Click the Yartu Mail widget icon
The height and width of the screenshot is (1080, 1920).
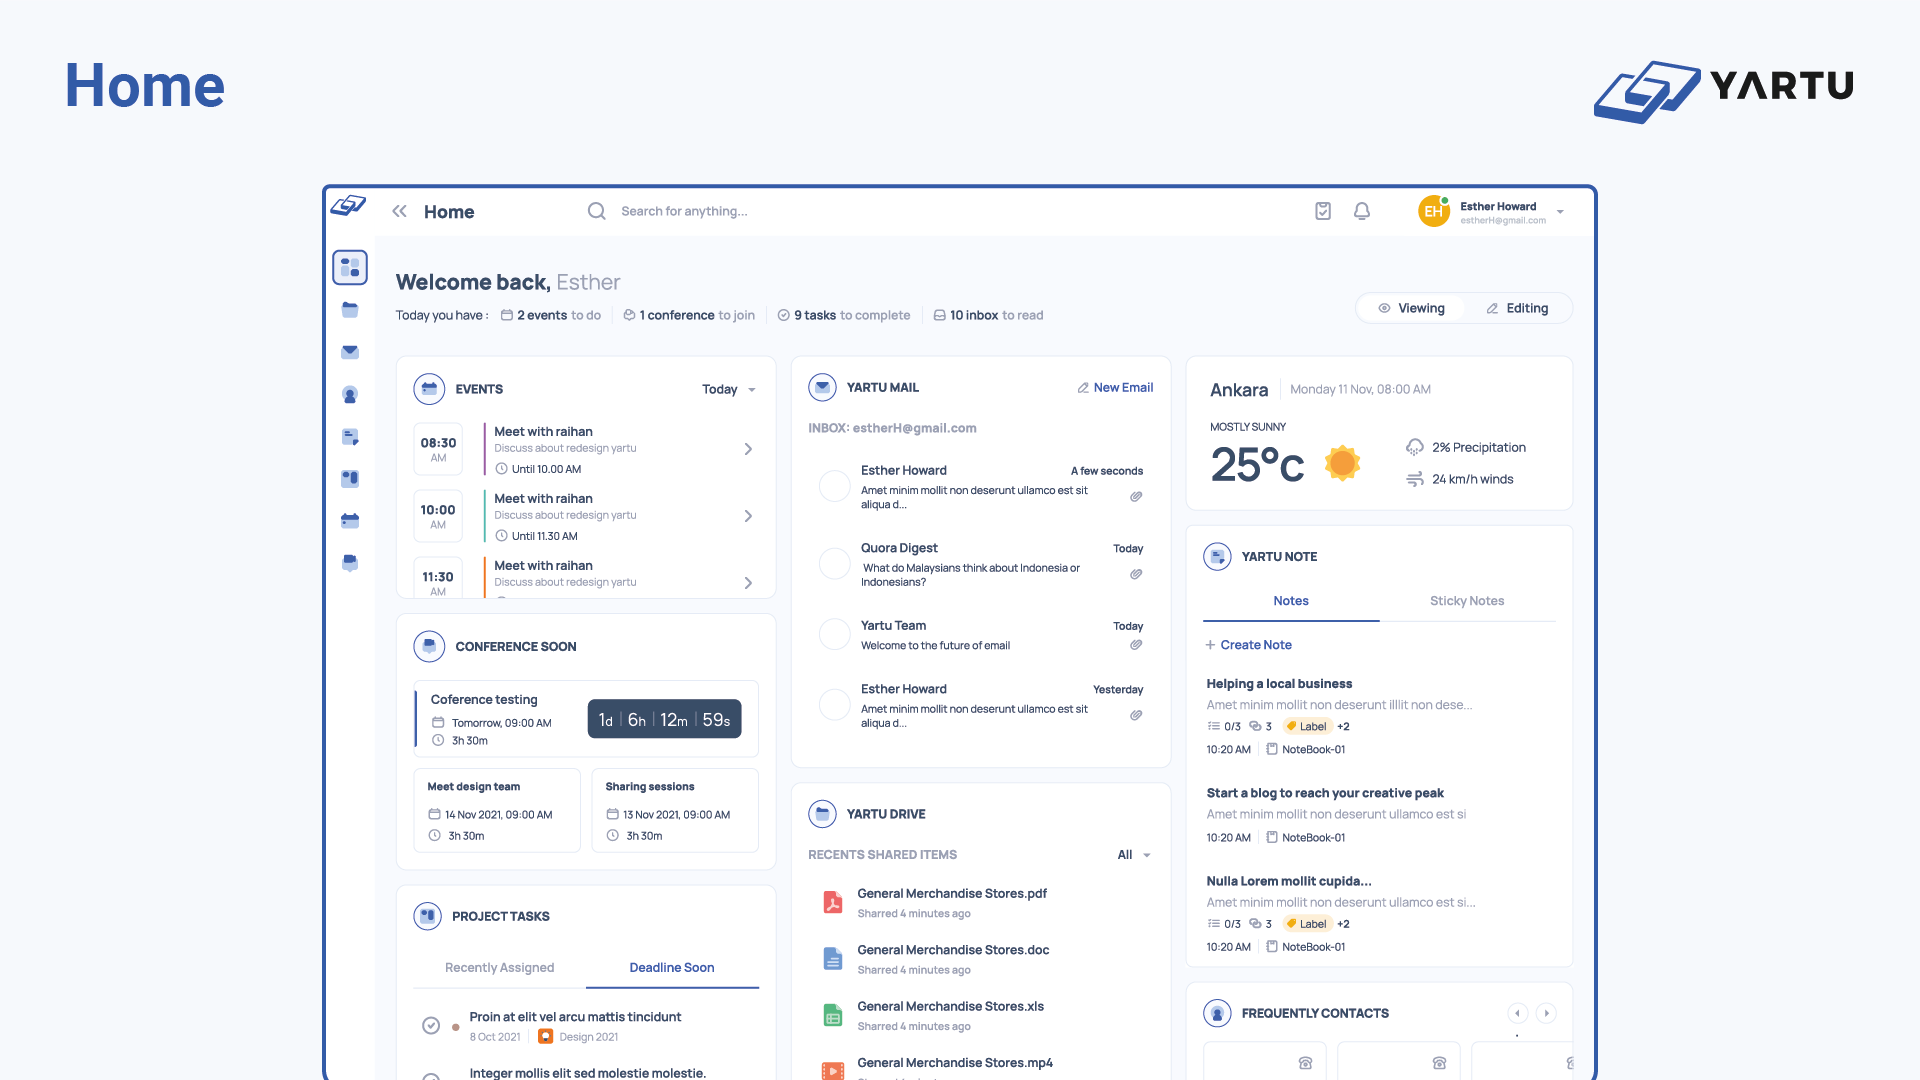822,387
